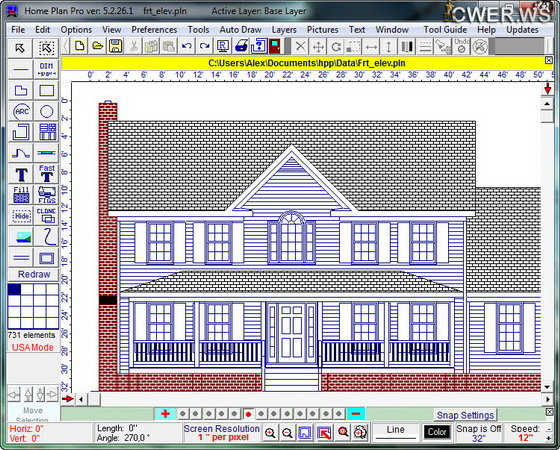Click the red minus zoom step button
Viewport: 560px width, 450px height.
point(356,414)
